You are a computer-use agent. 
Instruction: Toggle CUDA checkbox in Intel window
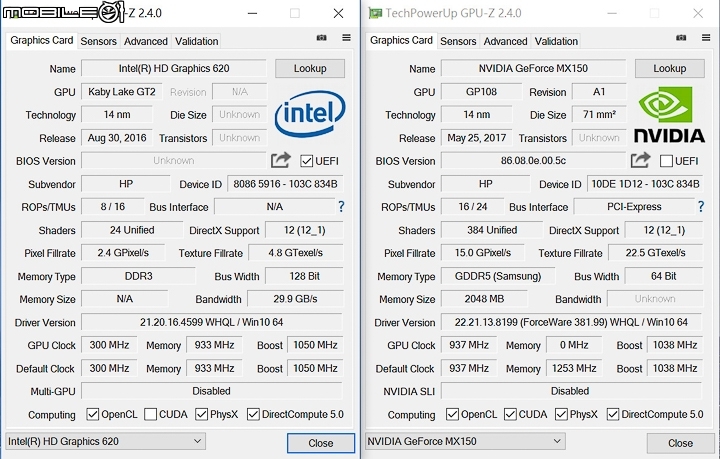pos(150,414)
